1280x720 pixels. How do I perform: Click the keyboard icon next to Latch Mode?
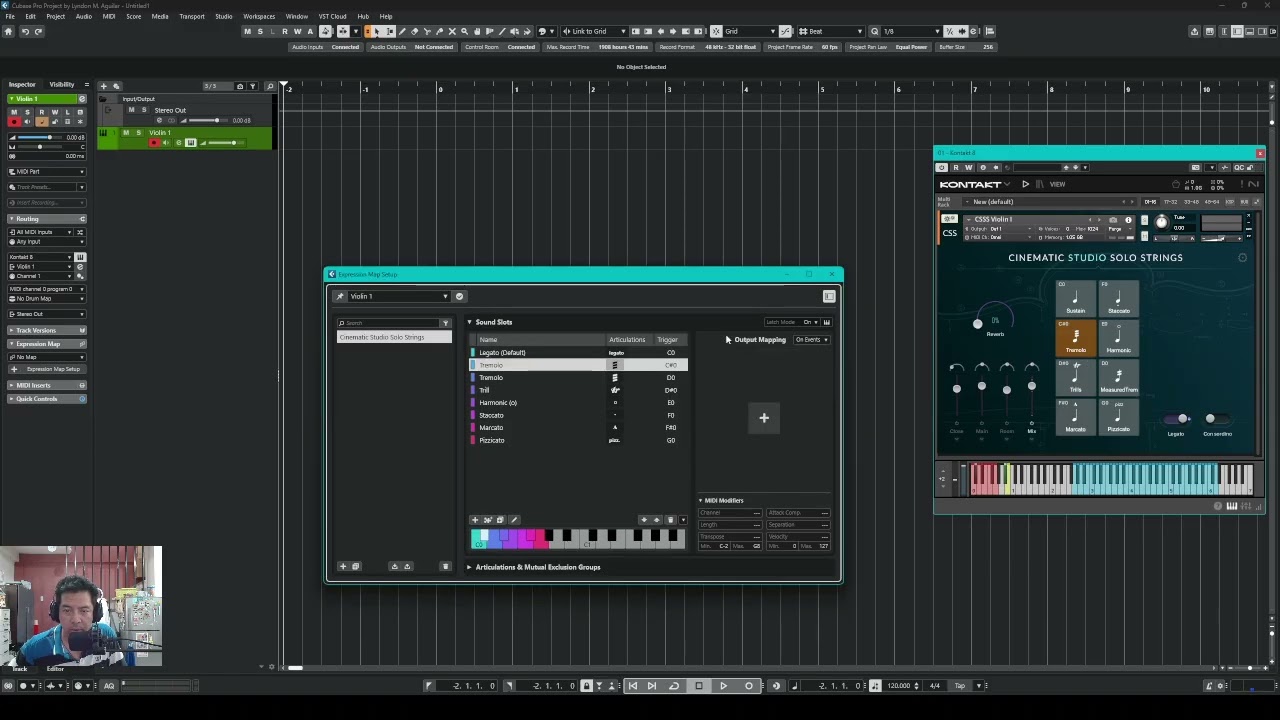(x=826, y=322)
